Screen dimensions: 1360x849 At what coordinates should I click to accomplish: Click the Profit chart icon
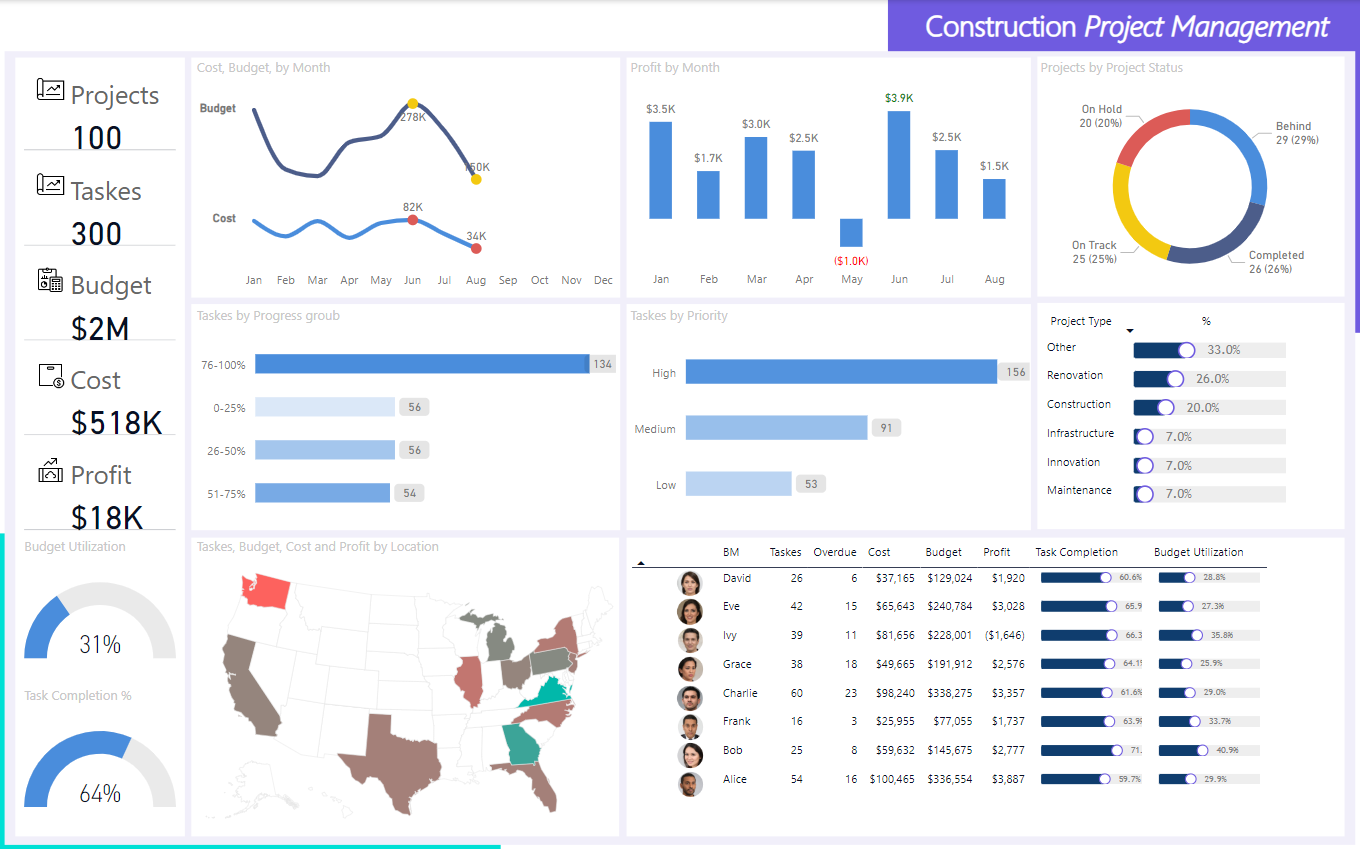point(50,470)
